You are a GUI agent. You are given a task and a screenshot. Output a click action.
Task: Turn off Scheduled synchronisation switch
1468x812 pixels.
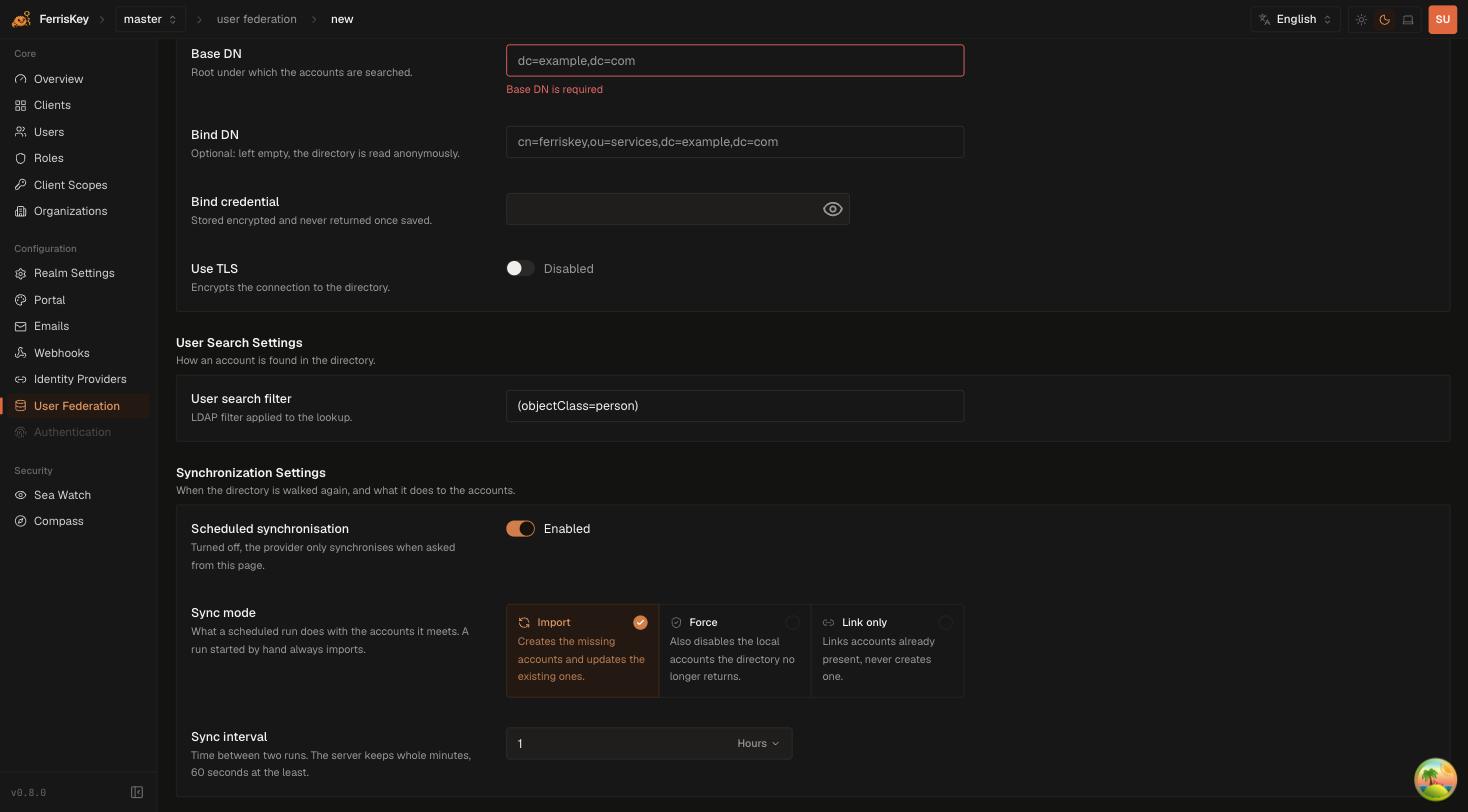coord(520,528)
